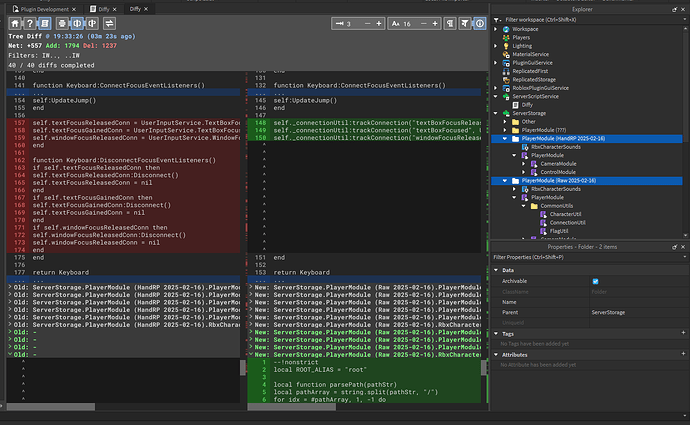
Task: Select the Diffy script under ServerScriptService
Action: tap(528, 103)
